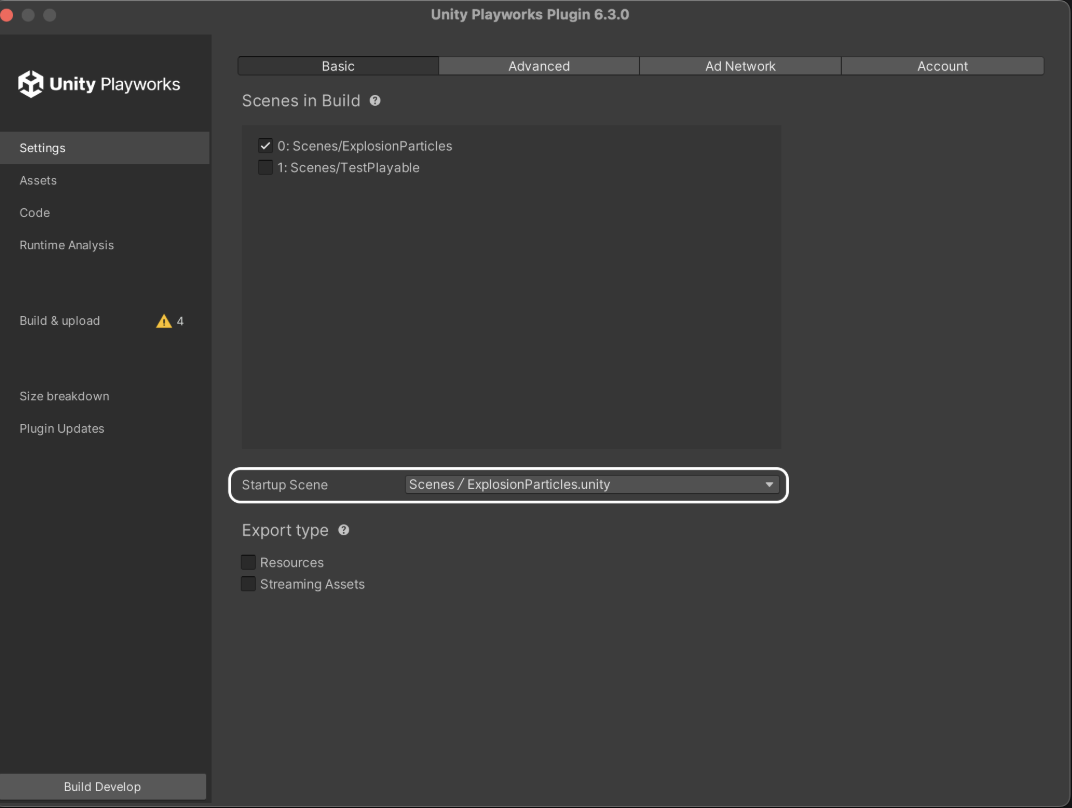Click the help icon beside Scenes in Build

(x=375, y=100)
